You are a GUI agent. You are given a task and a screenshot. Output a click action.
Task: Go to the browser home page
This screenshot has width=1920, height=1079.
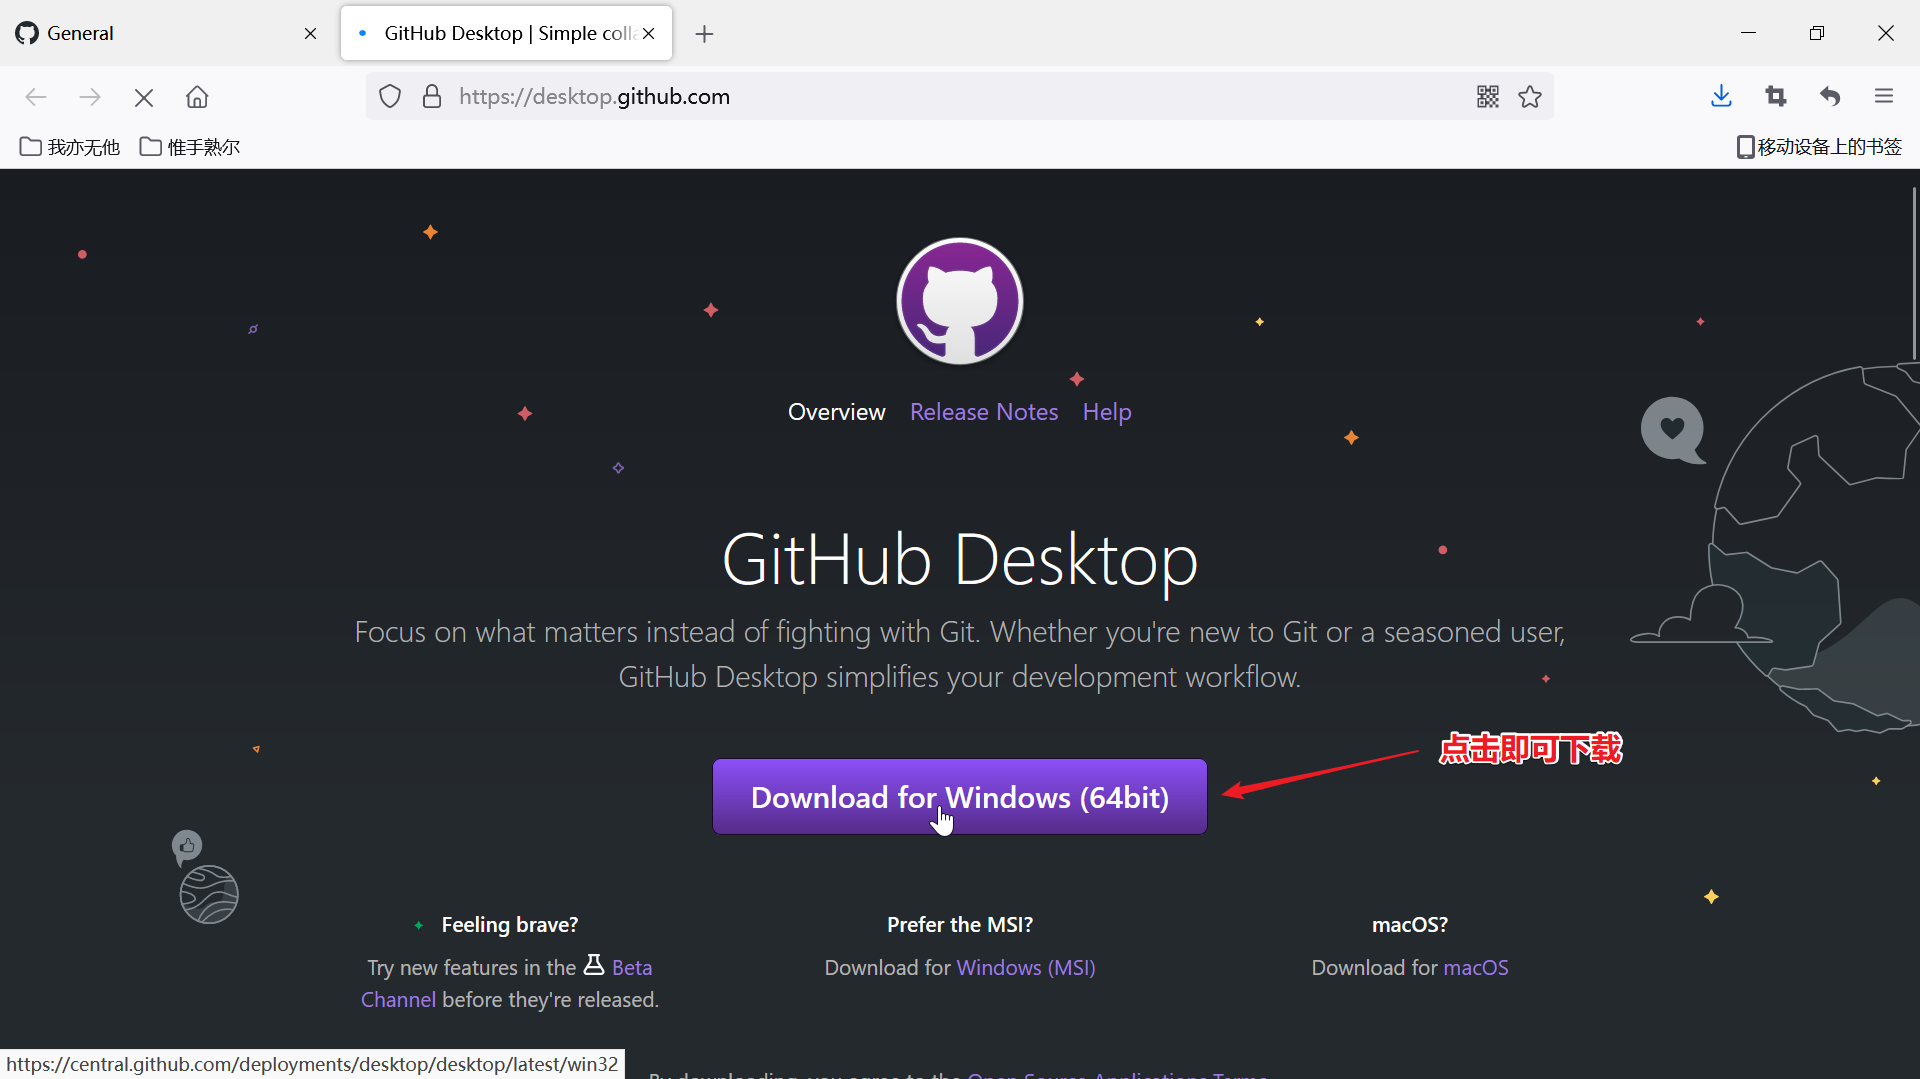coord(197,97)
